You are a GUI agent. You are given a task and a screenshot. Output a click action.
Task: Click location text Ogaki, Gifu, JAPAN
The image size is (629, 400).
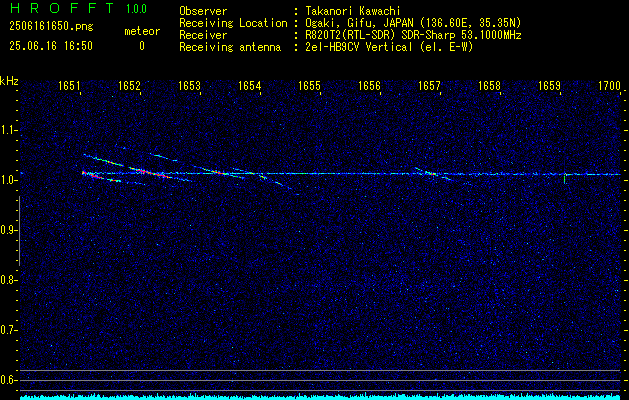point(361,23)
